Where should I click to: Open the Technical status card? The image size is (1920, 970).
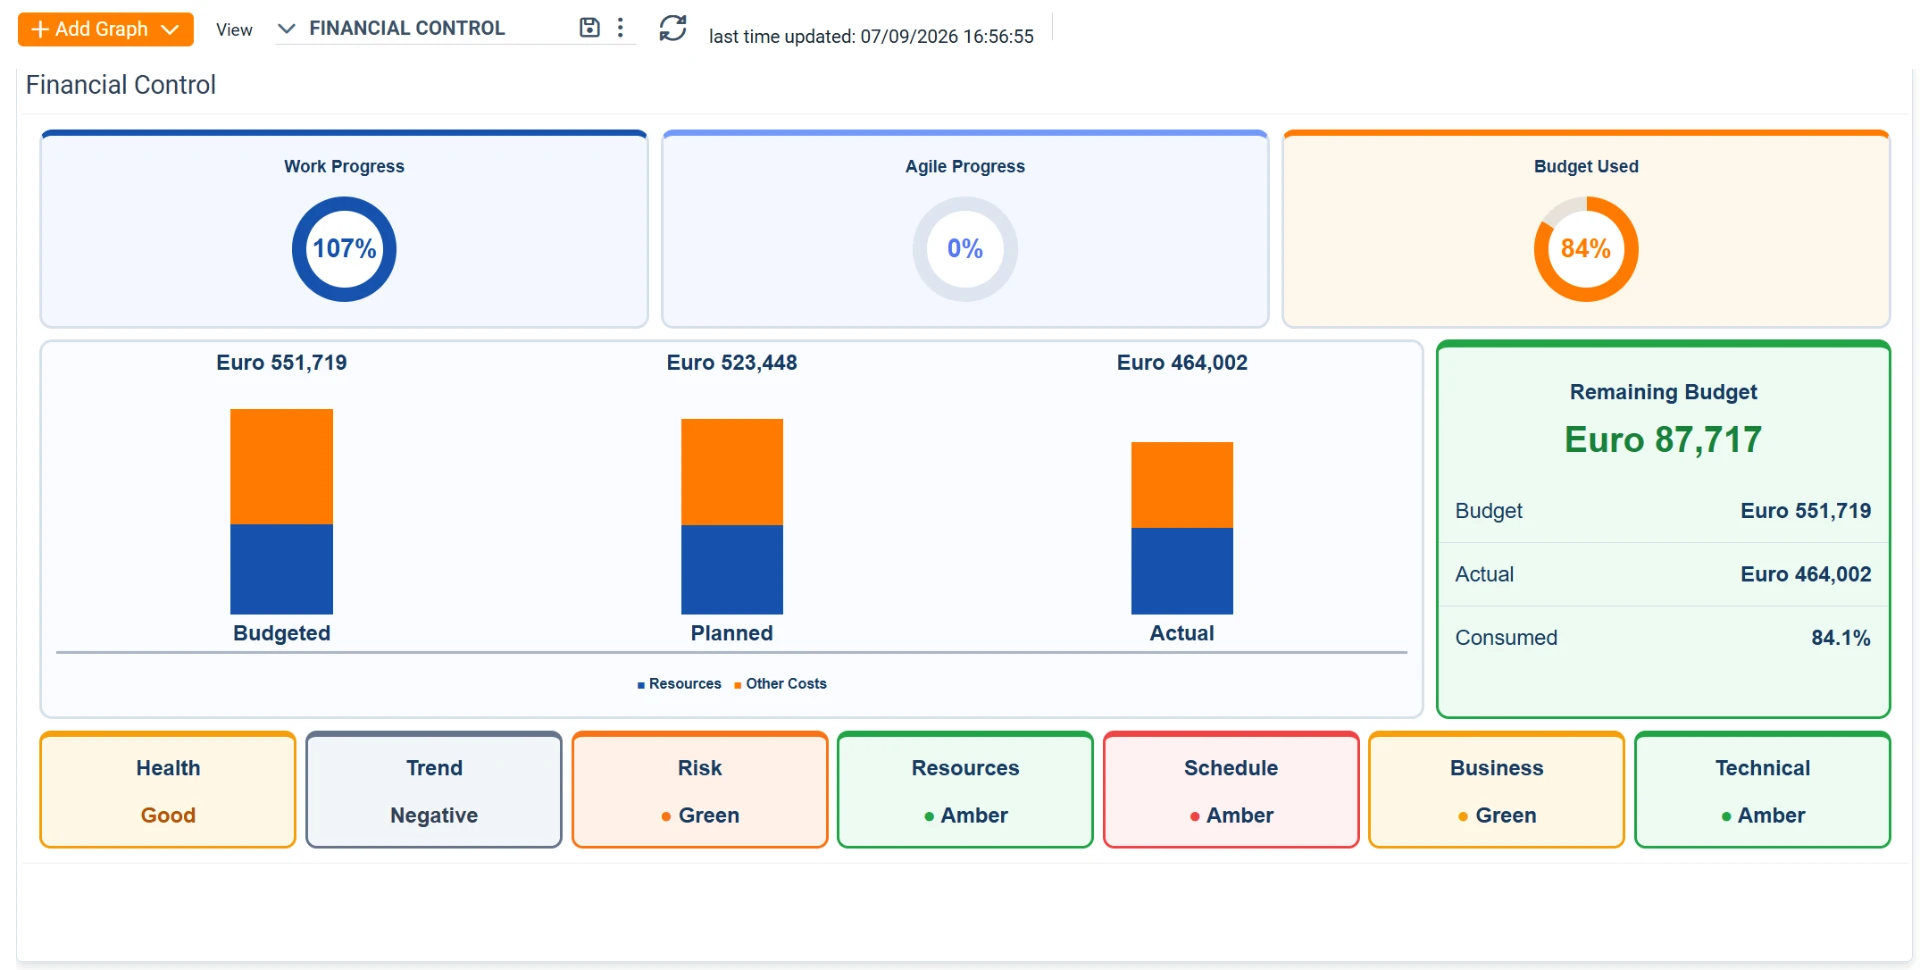coord(1763,790)
